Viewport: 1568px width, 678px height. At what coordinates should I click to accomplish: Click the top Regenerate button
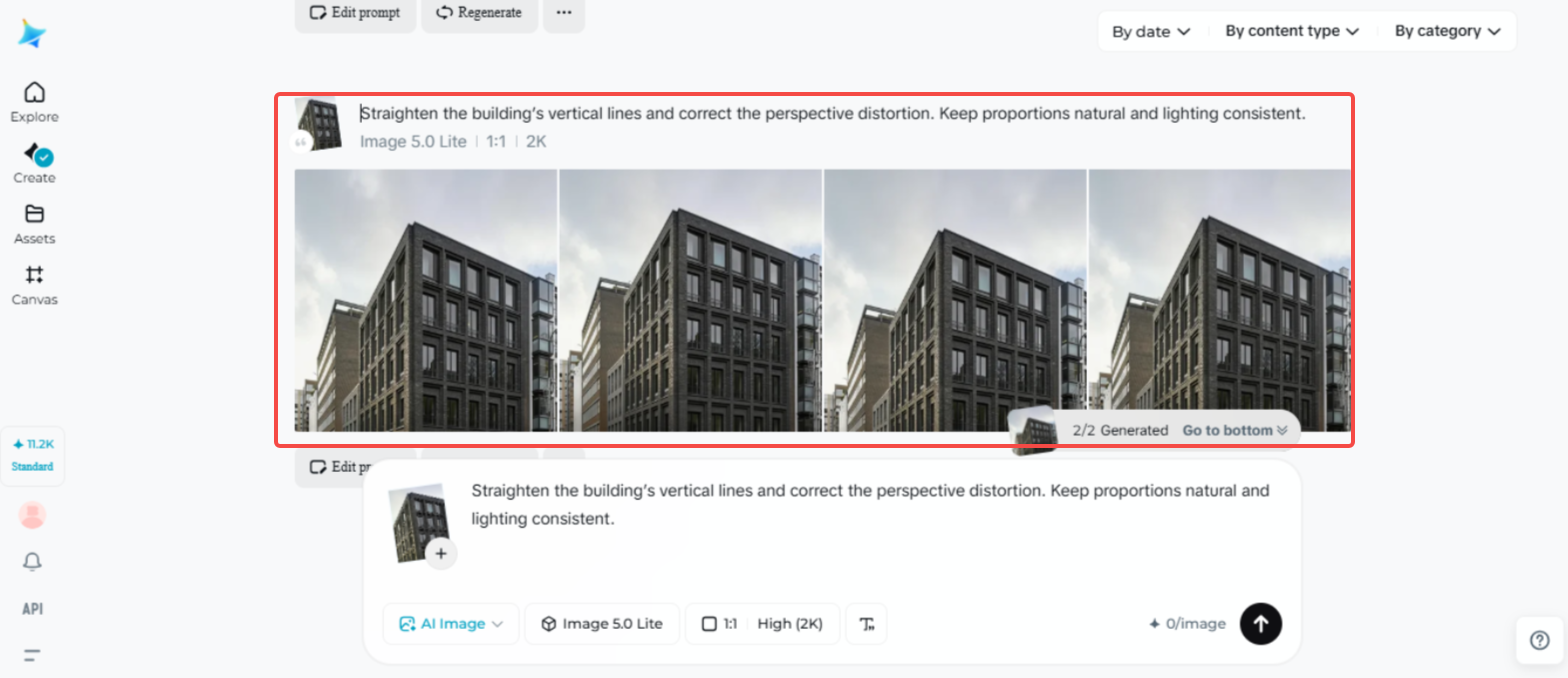[479, 14]
